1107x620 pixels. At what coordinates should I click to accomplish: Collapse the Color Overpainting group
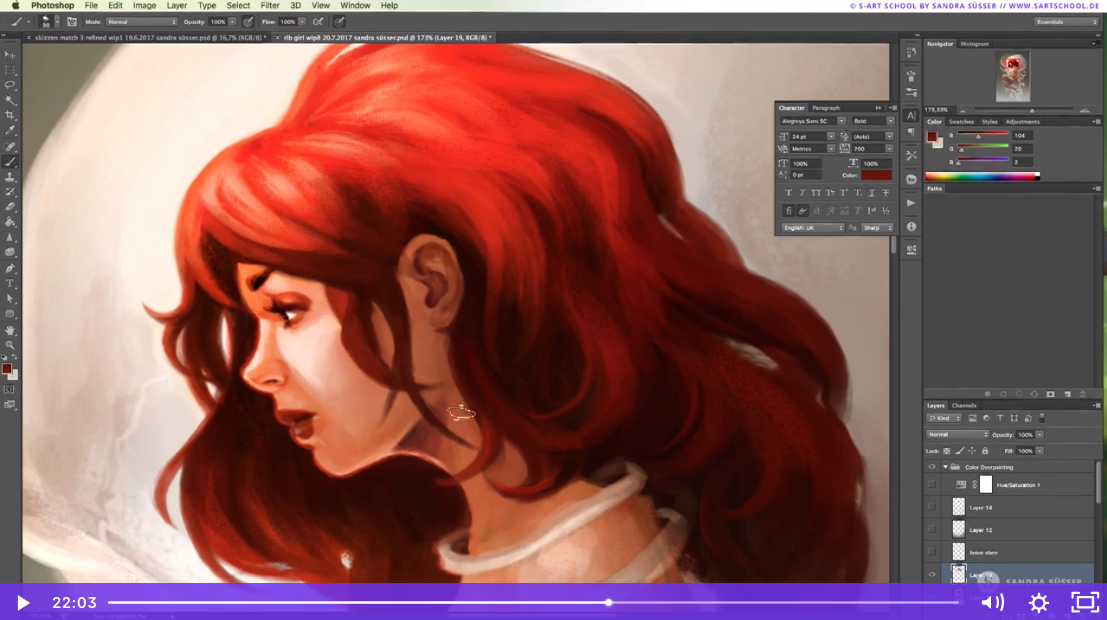click(x=945, y=467)
